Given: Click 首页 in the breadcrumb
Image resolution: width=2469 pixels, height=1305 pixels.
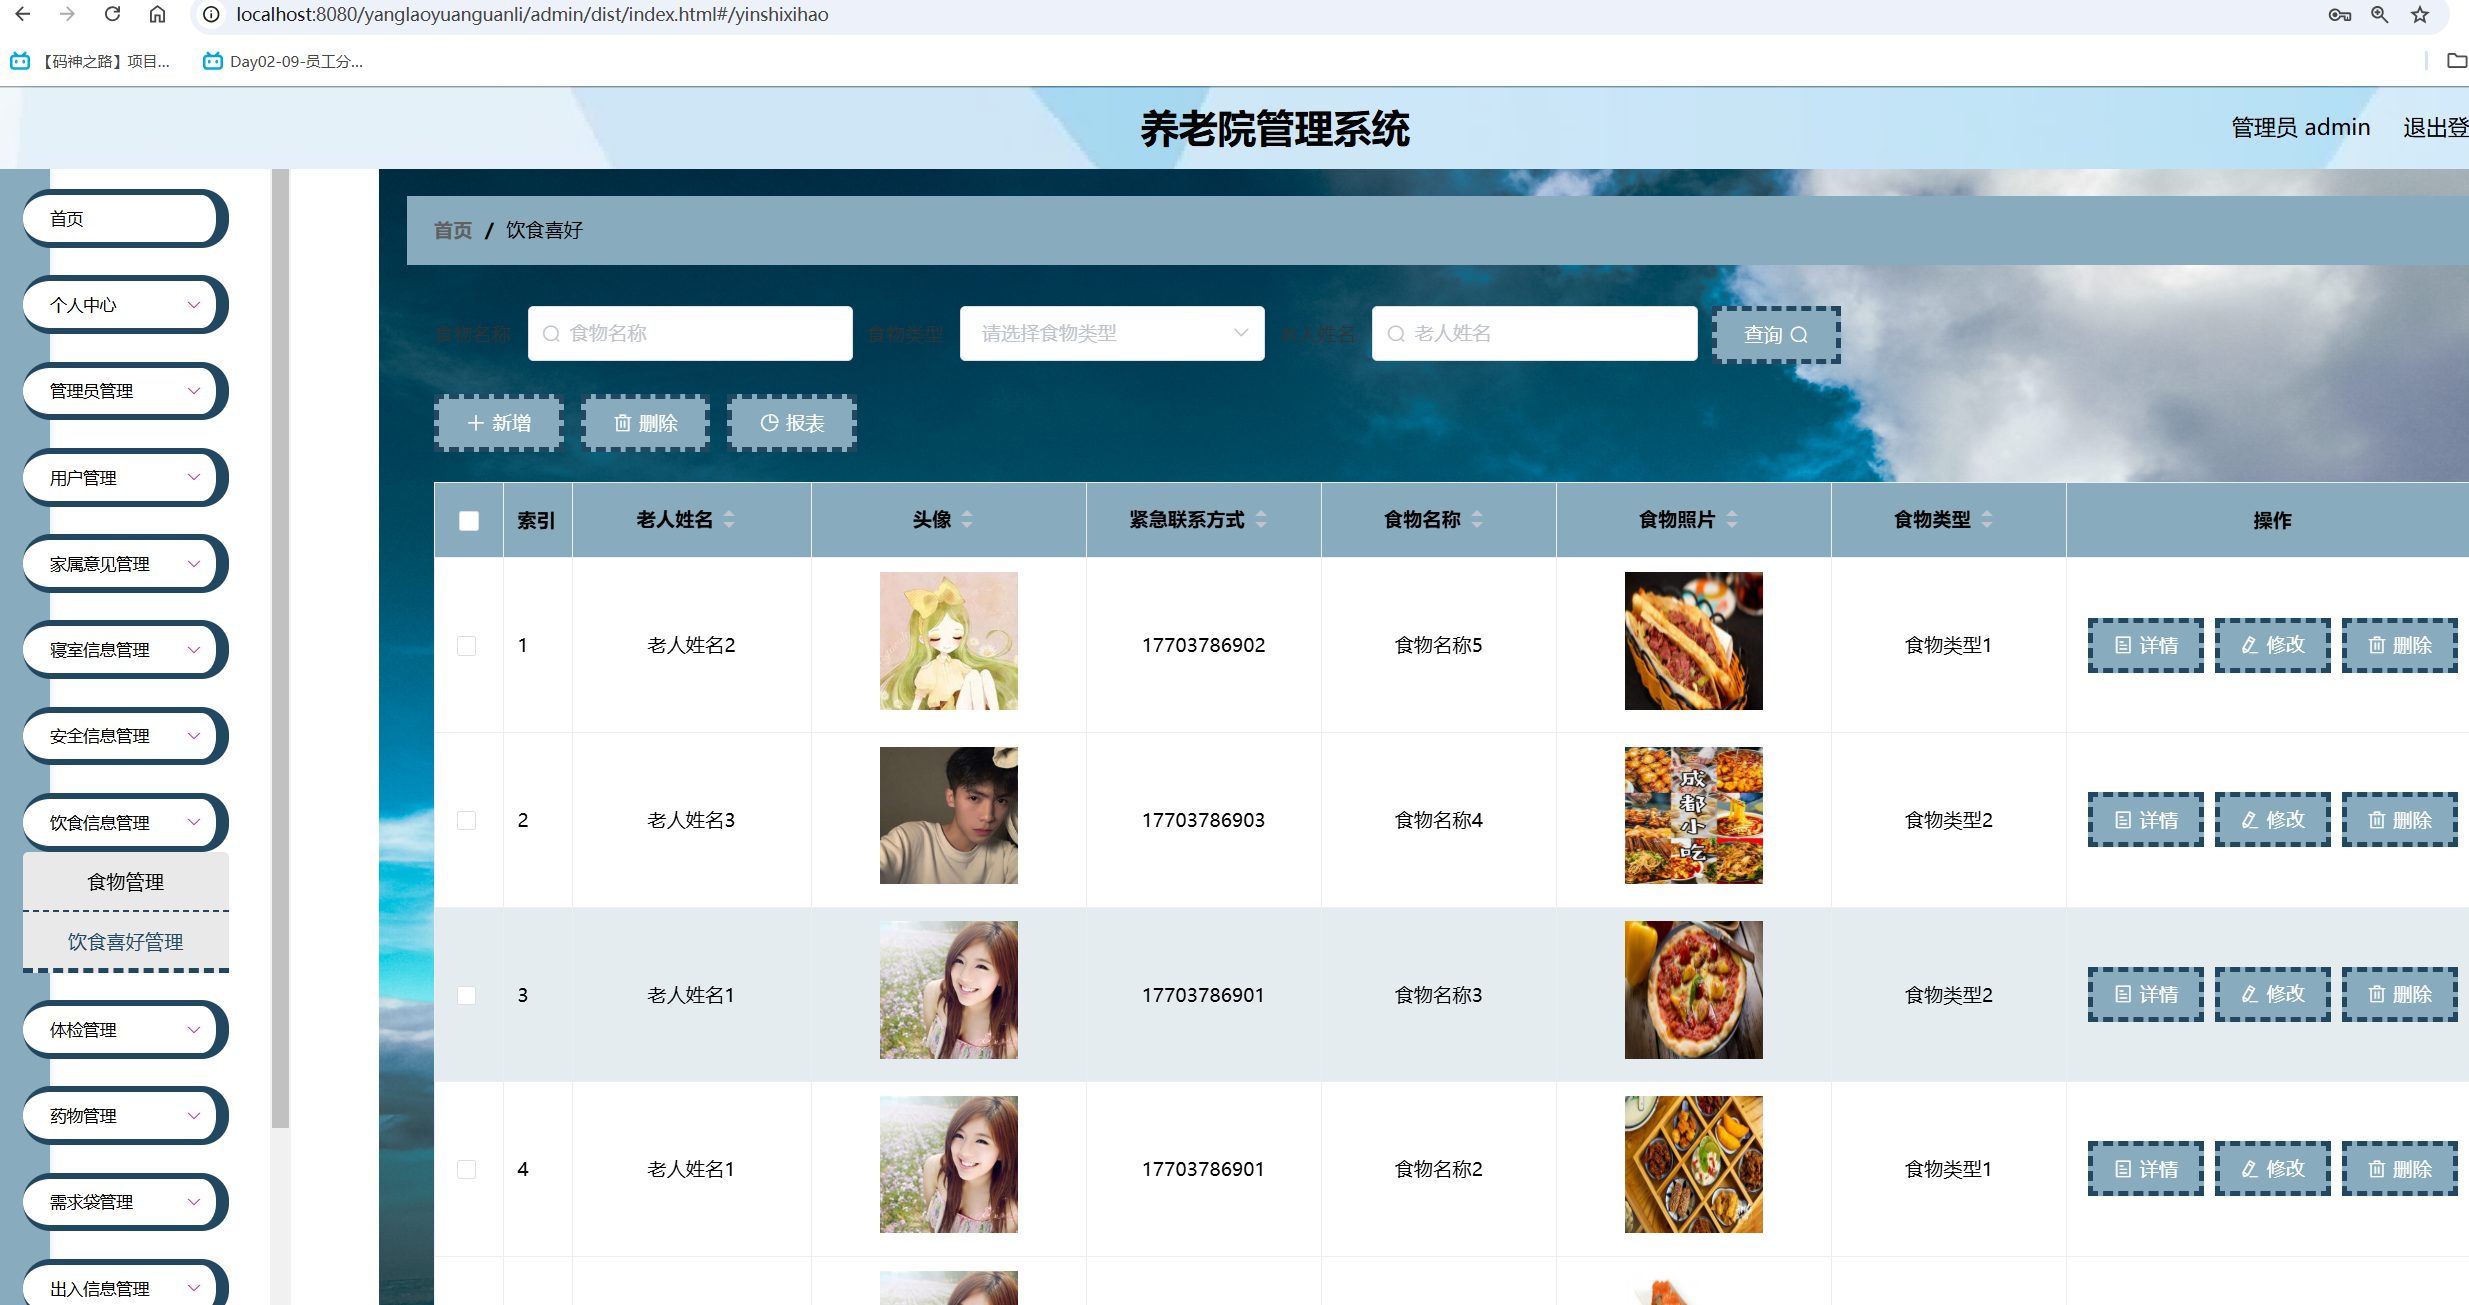Looking at the screenshot, I should (x=451, y=230).
